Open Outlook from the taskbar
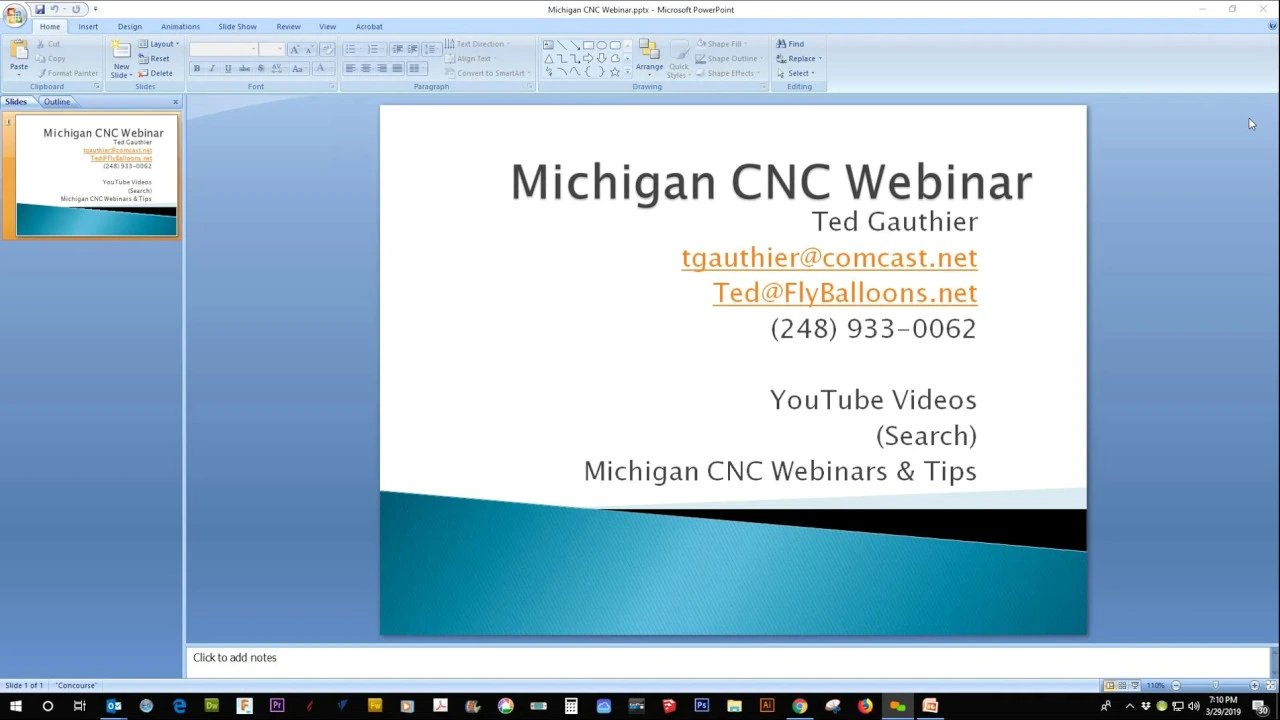 (x=114, y=706)
